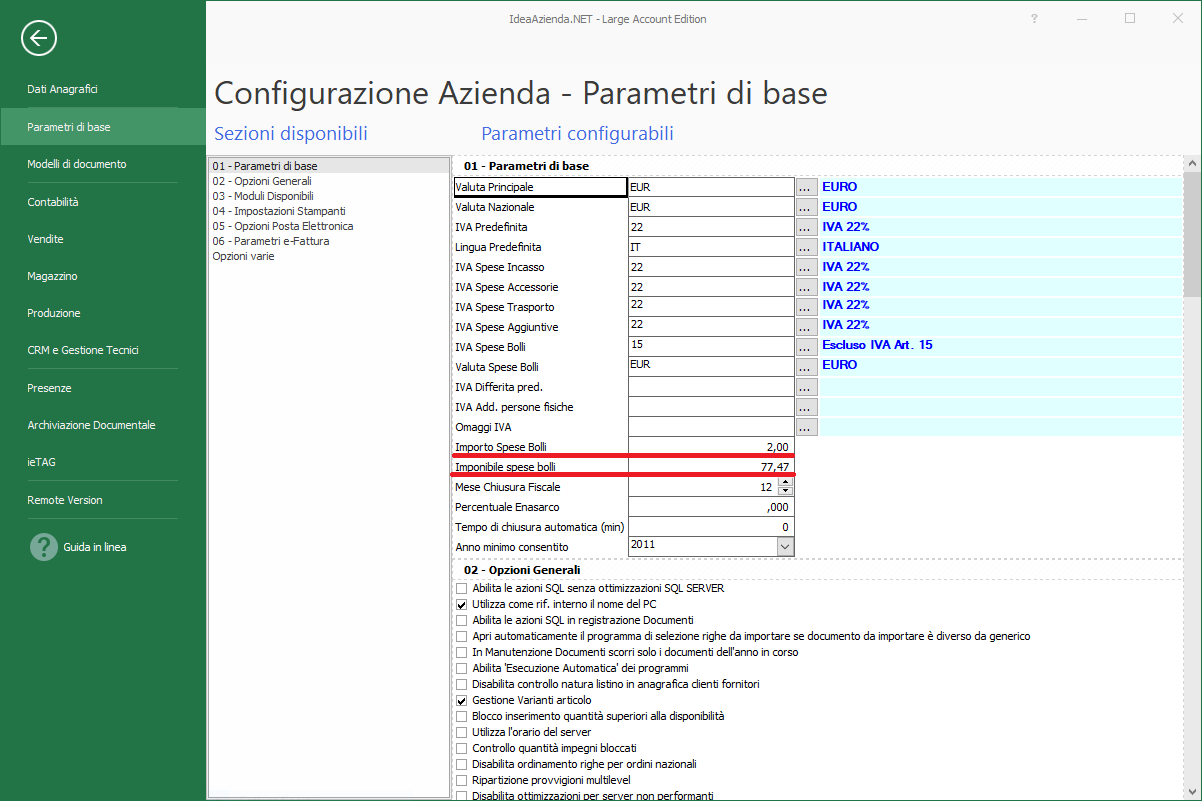Open lookup for IVA Spese Bolli

(807, 347)
